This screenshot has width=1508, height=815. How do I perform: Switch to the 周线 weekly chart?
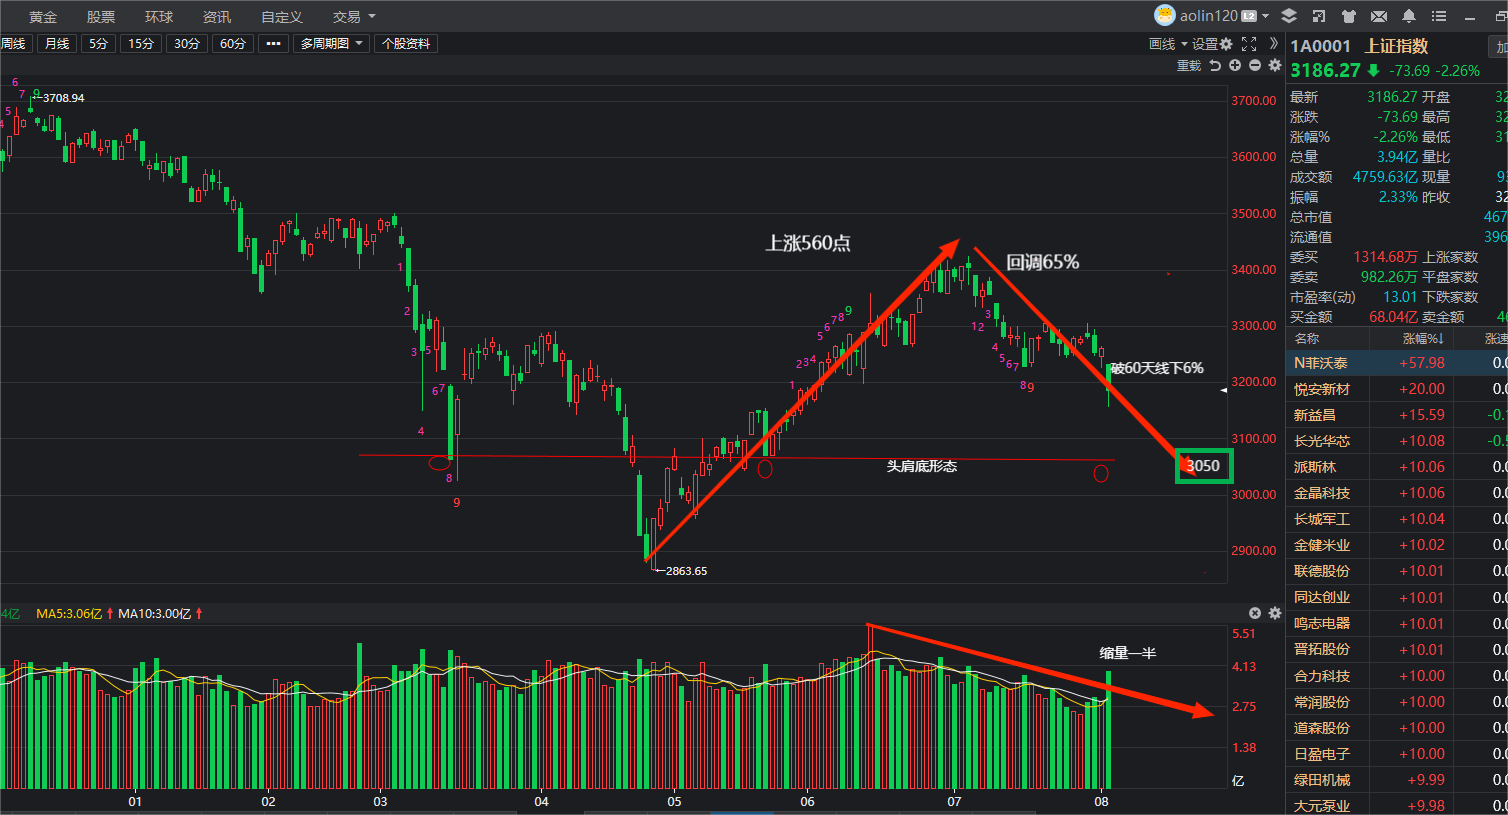click(x=14, y=44)
